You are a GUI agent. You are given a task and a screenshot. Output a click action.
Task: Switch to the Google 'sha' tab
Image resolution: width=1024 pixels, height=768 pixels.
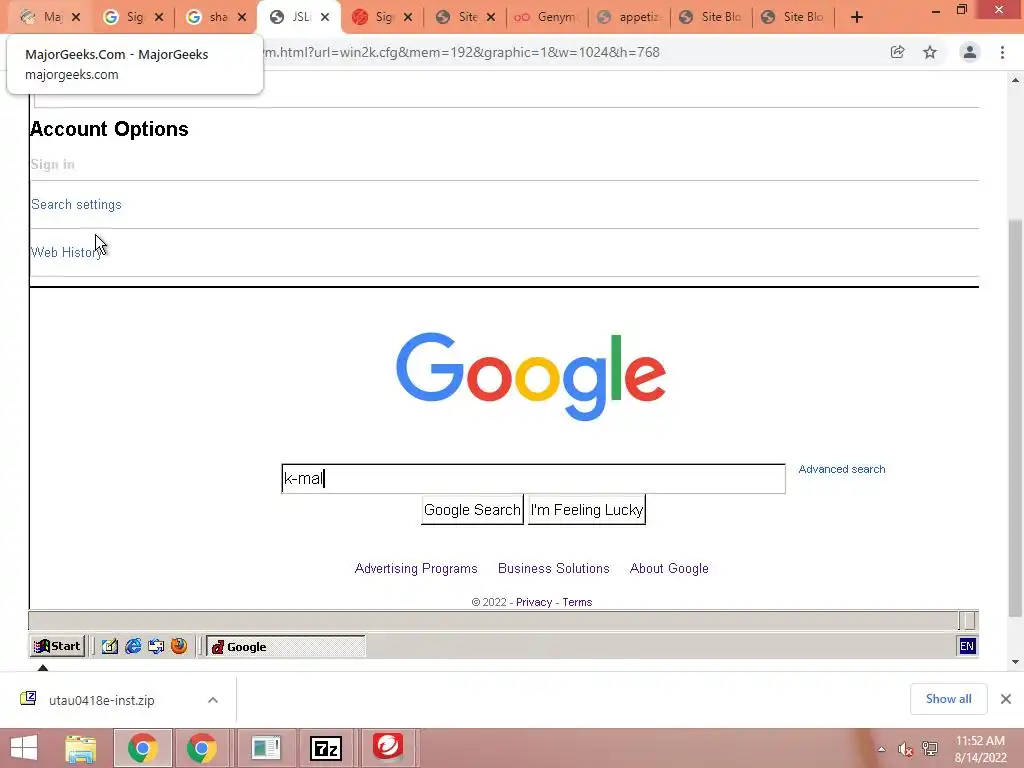tap(214, 17)
